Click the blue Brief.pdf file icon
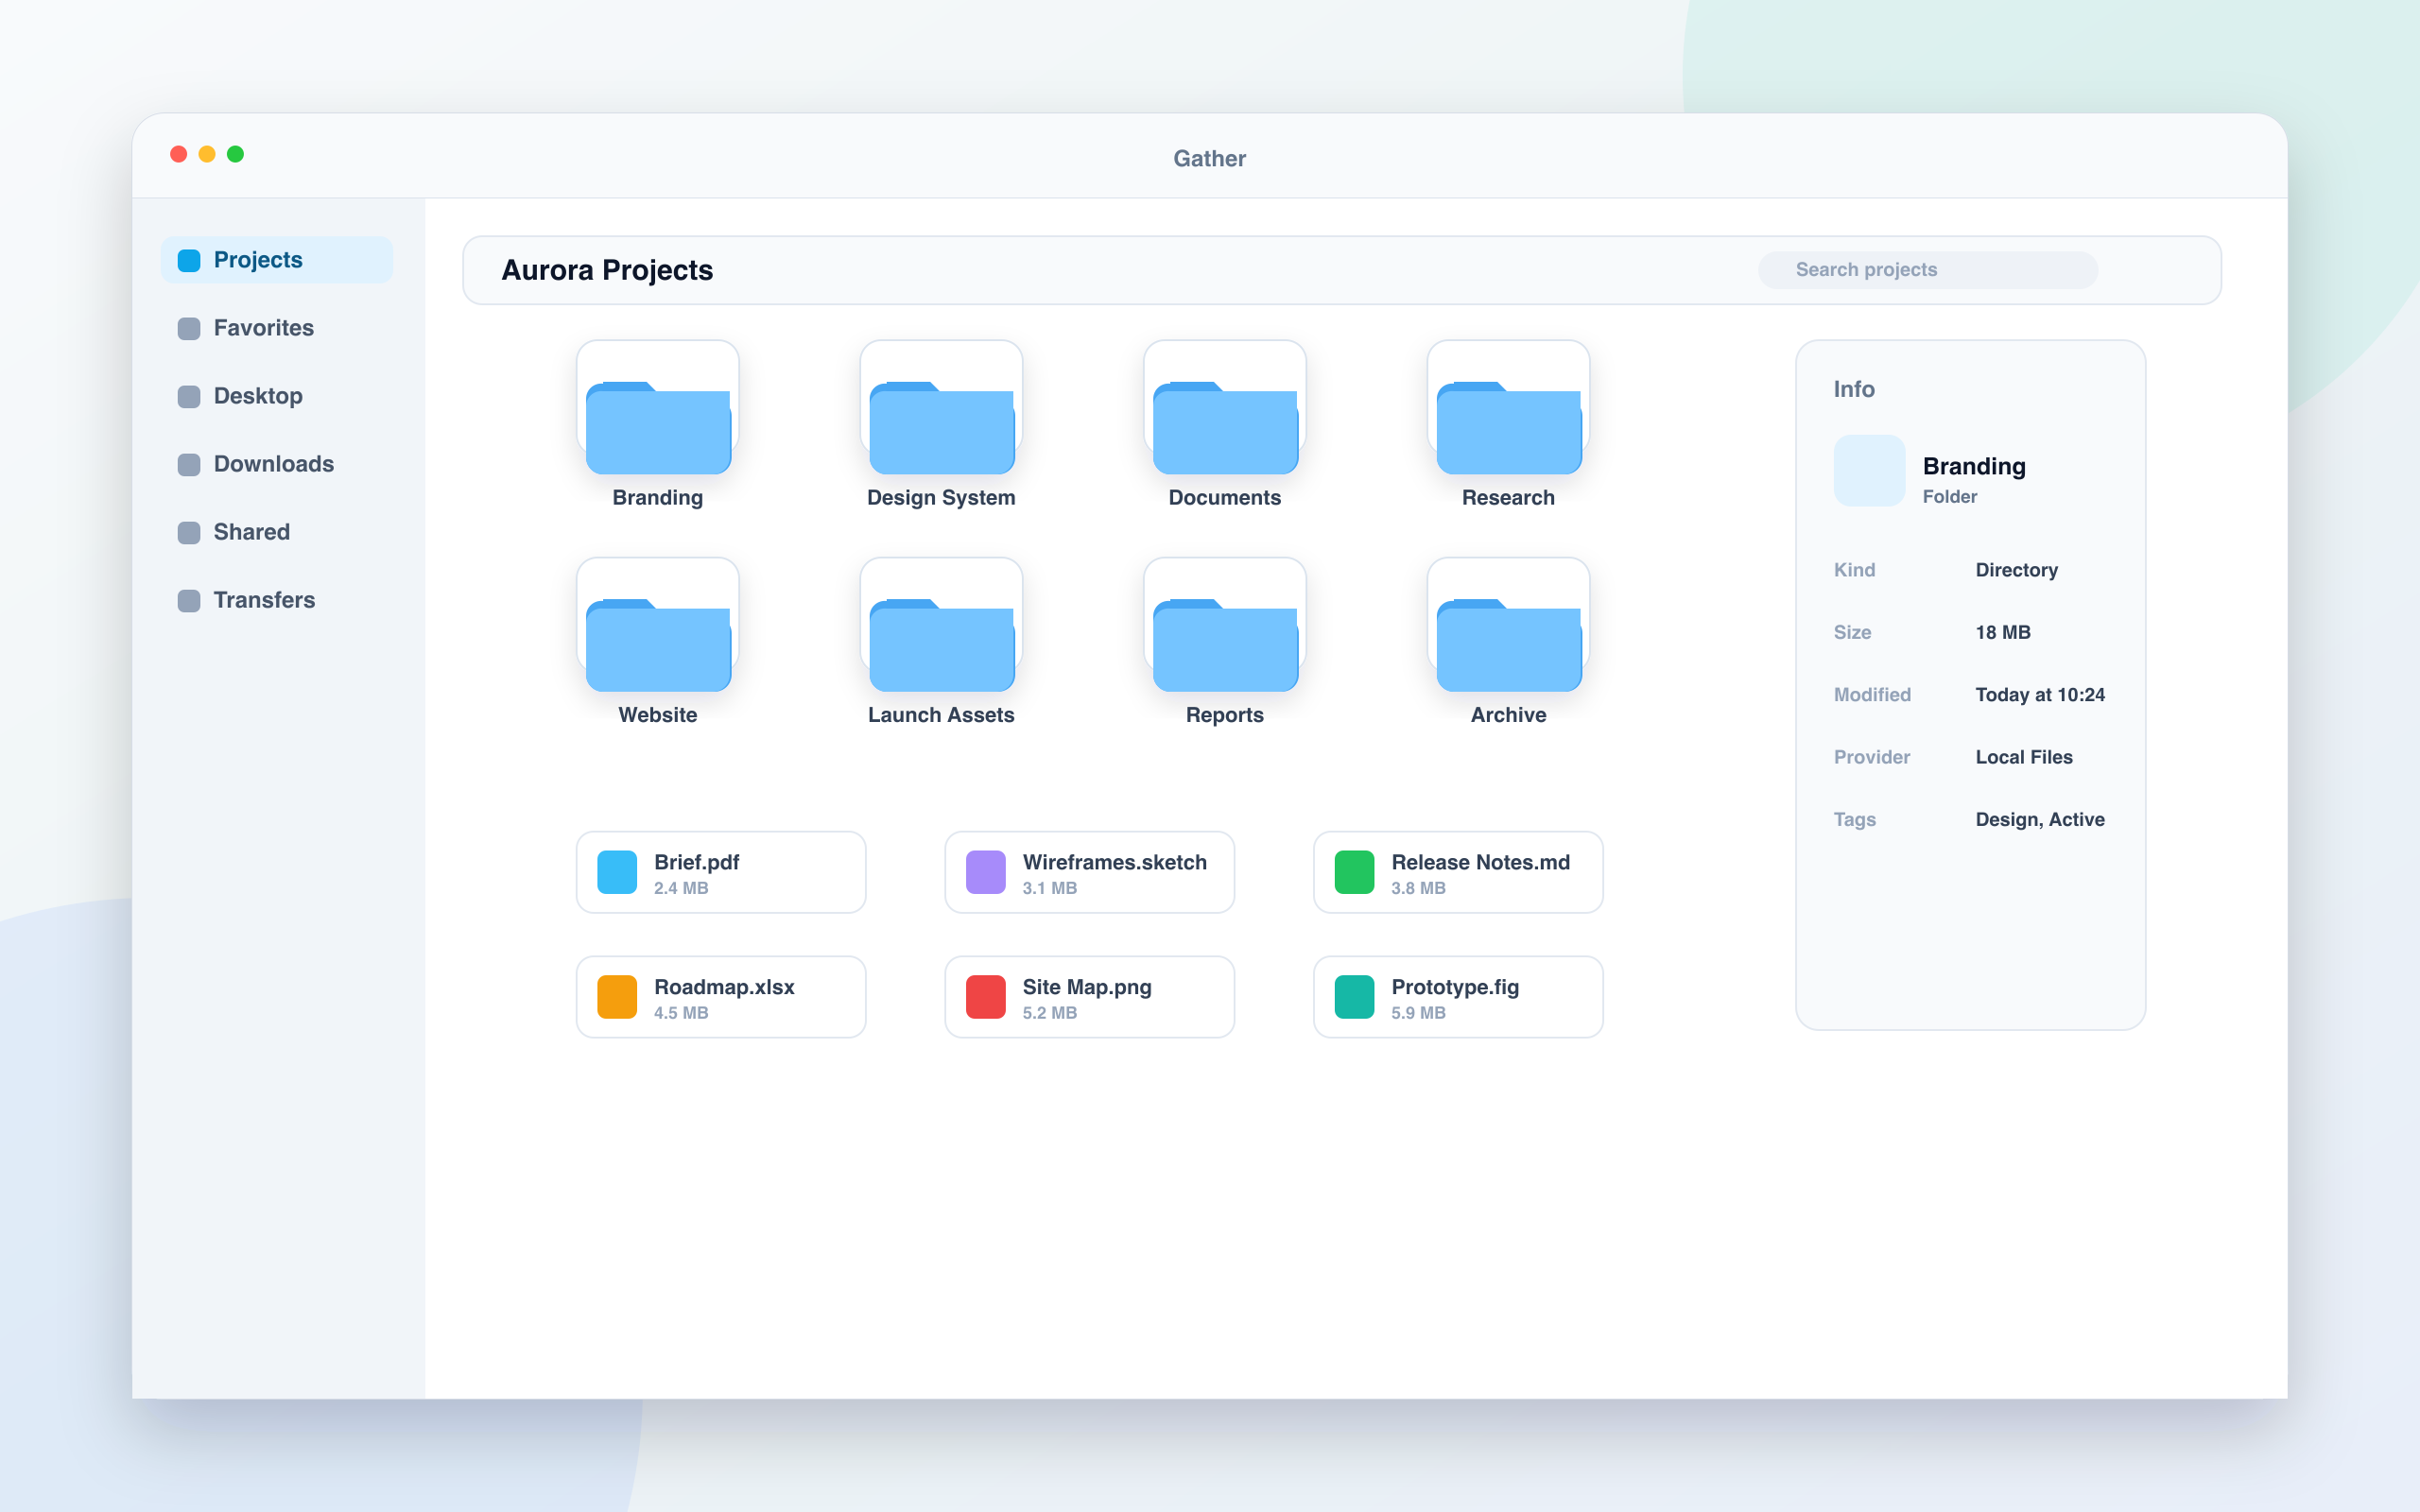 click(x=617, y=872)
